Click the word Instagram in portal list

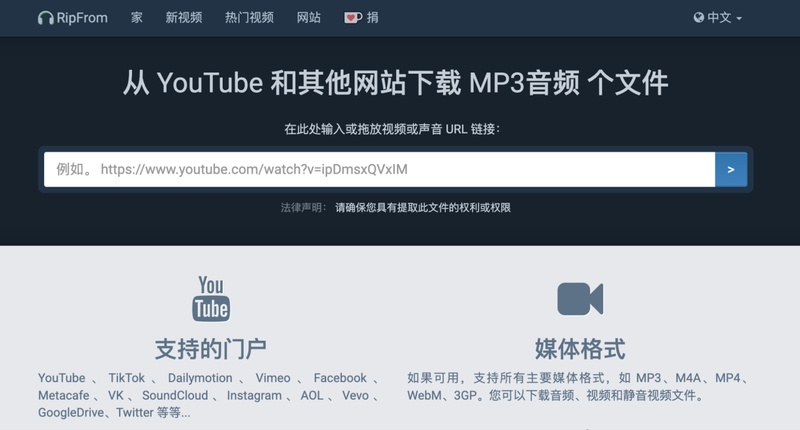254,395
